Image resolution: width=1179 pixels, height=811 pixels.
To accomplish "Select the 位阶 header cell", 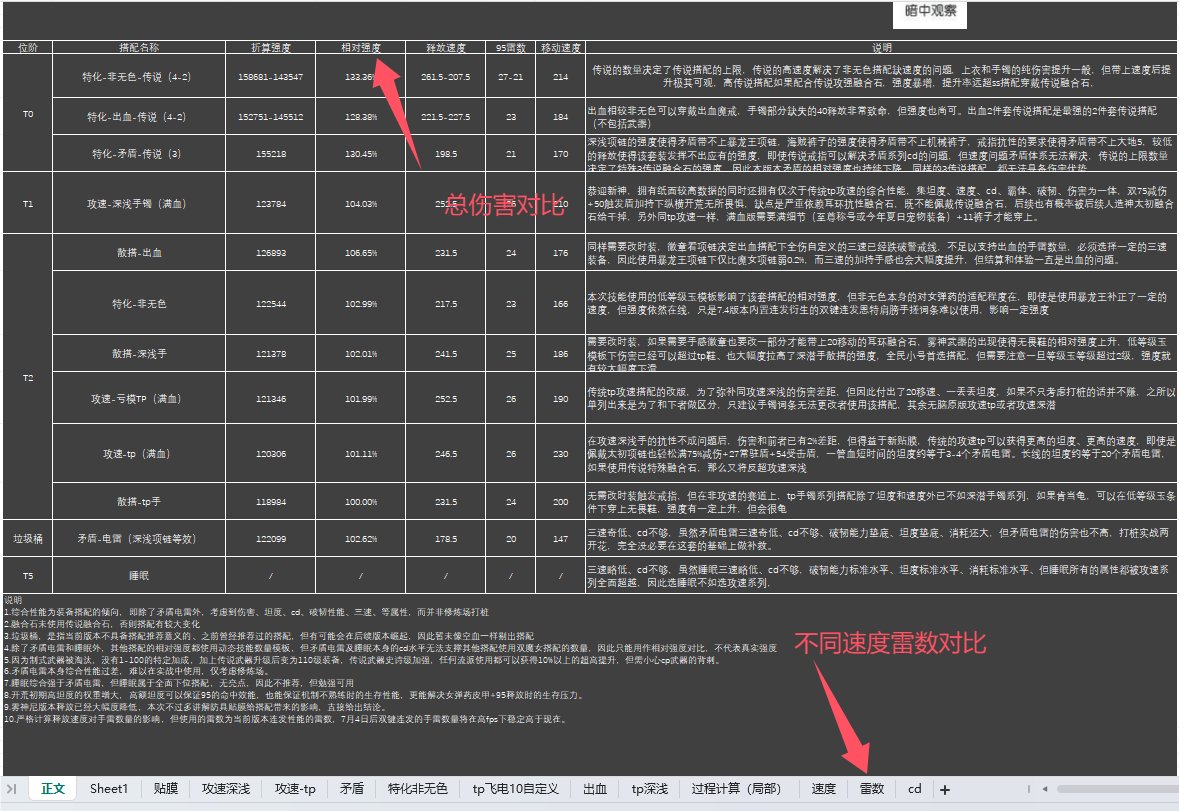I will (x=28, y=47).
